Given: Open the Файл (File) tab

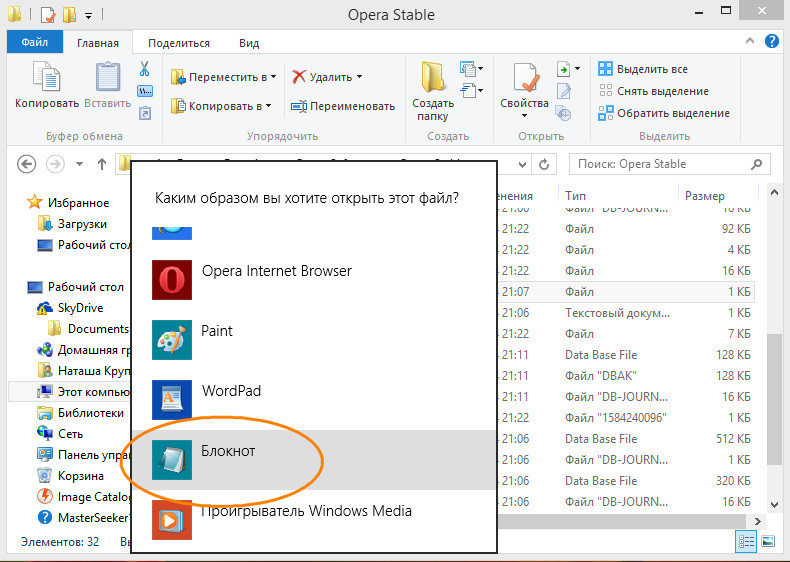Looking at the screenshot, I should coord(35,42).
